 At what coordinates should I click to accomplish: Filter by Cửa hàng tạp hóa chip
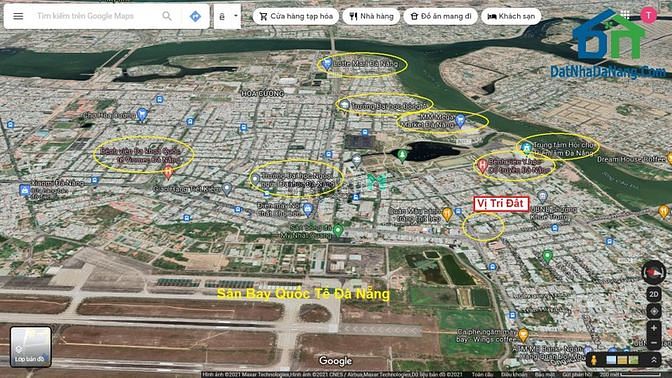pyautogui.click(x=296, y=16)
